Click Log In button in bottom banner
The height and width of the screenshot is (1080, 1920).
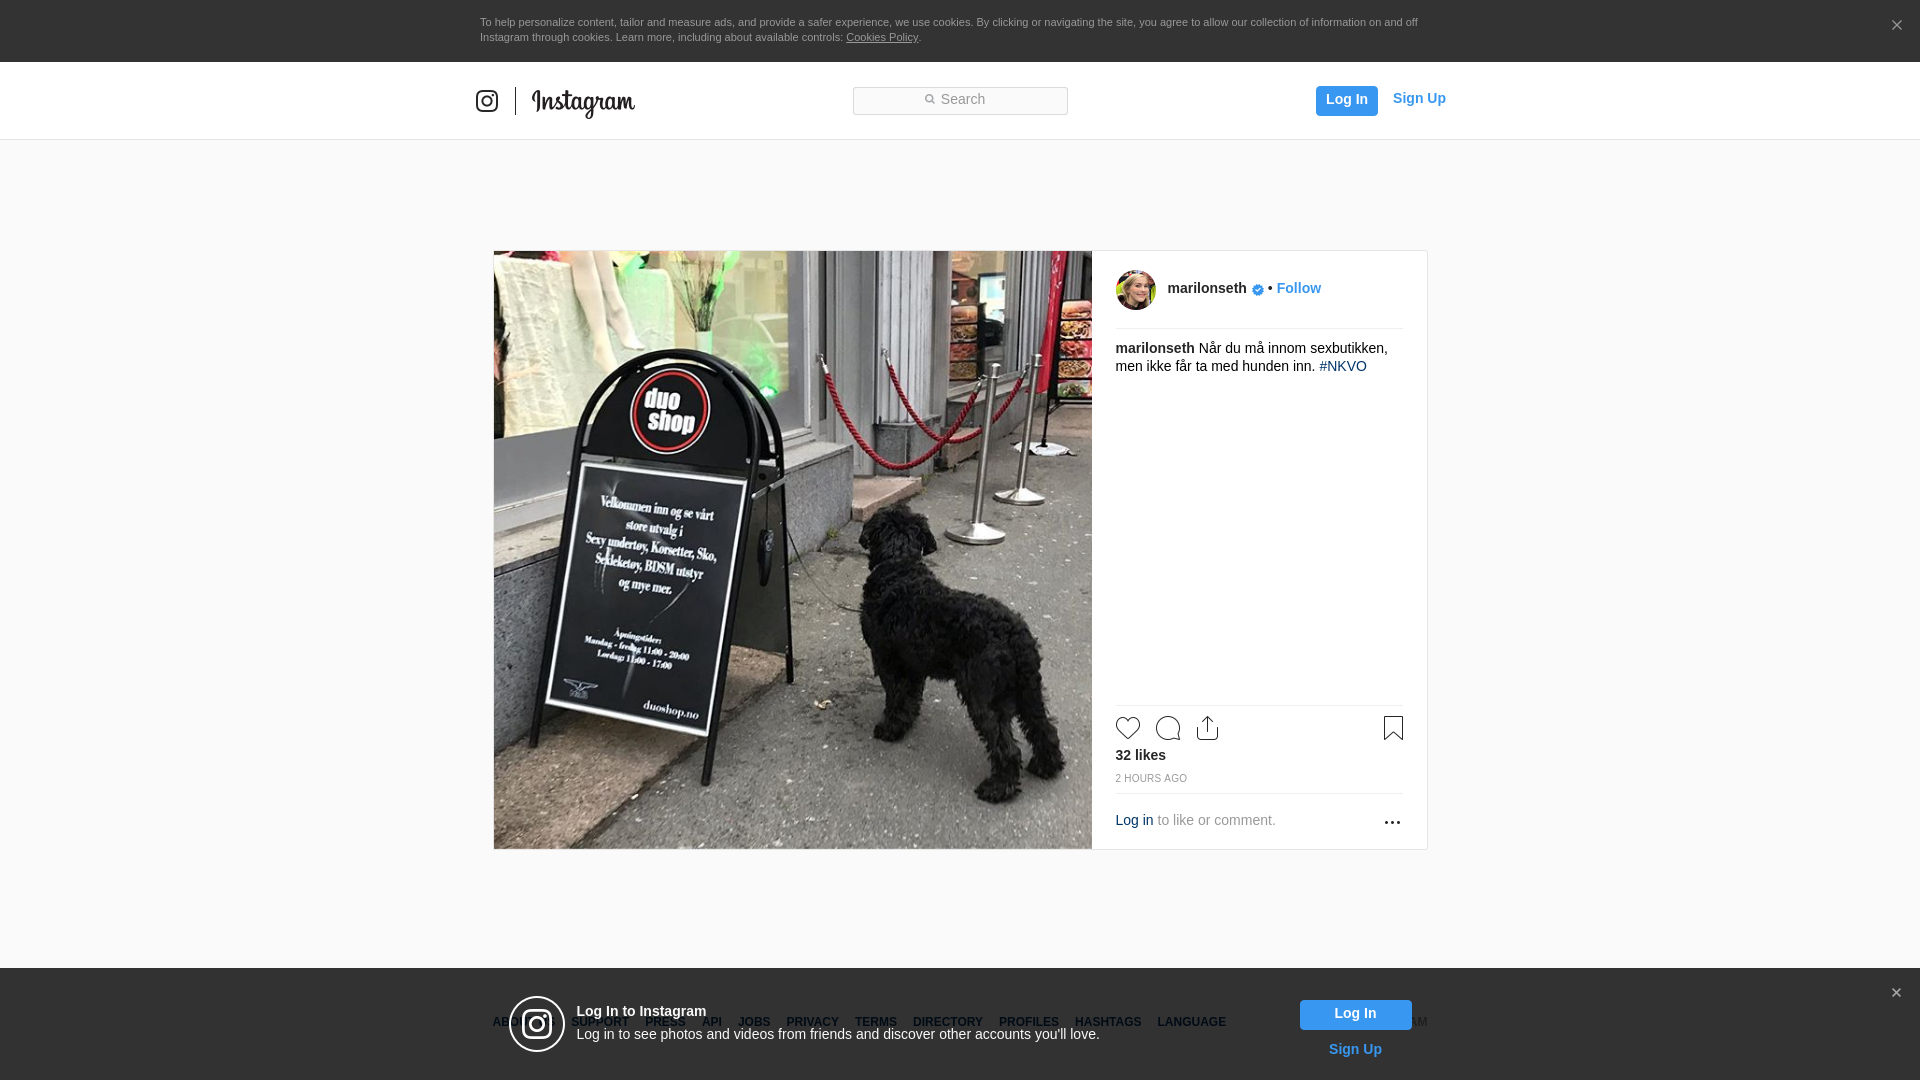(1356, 1015)
